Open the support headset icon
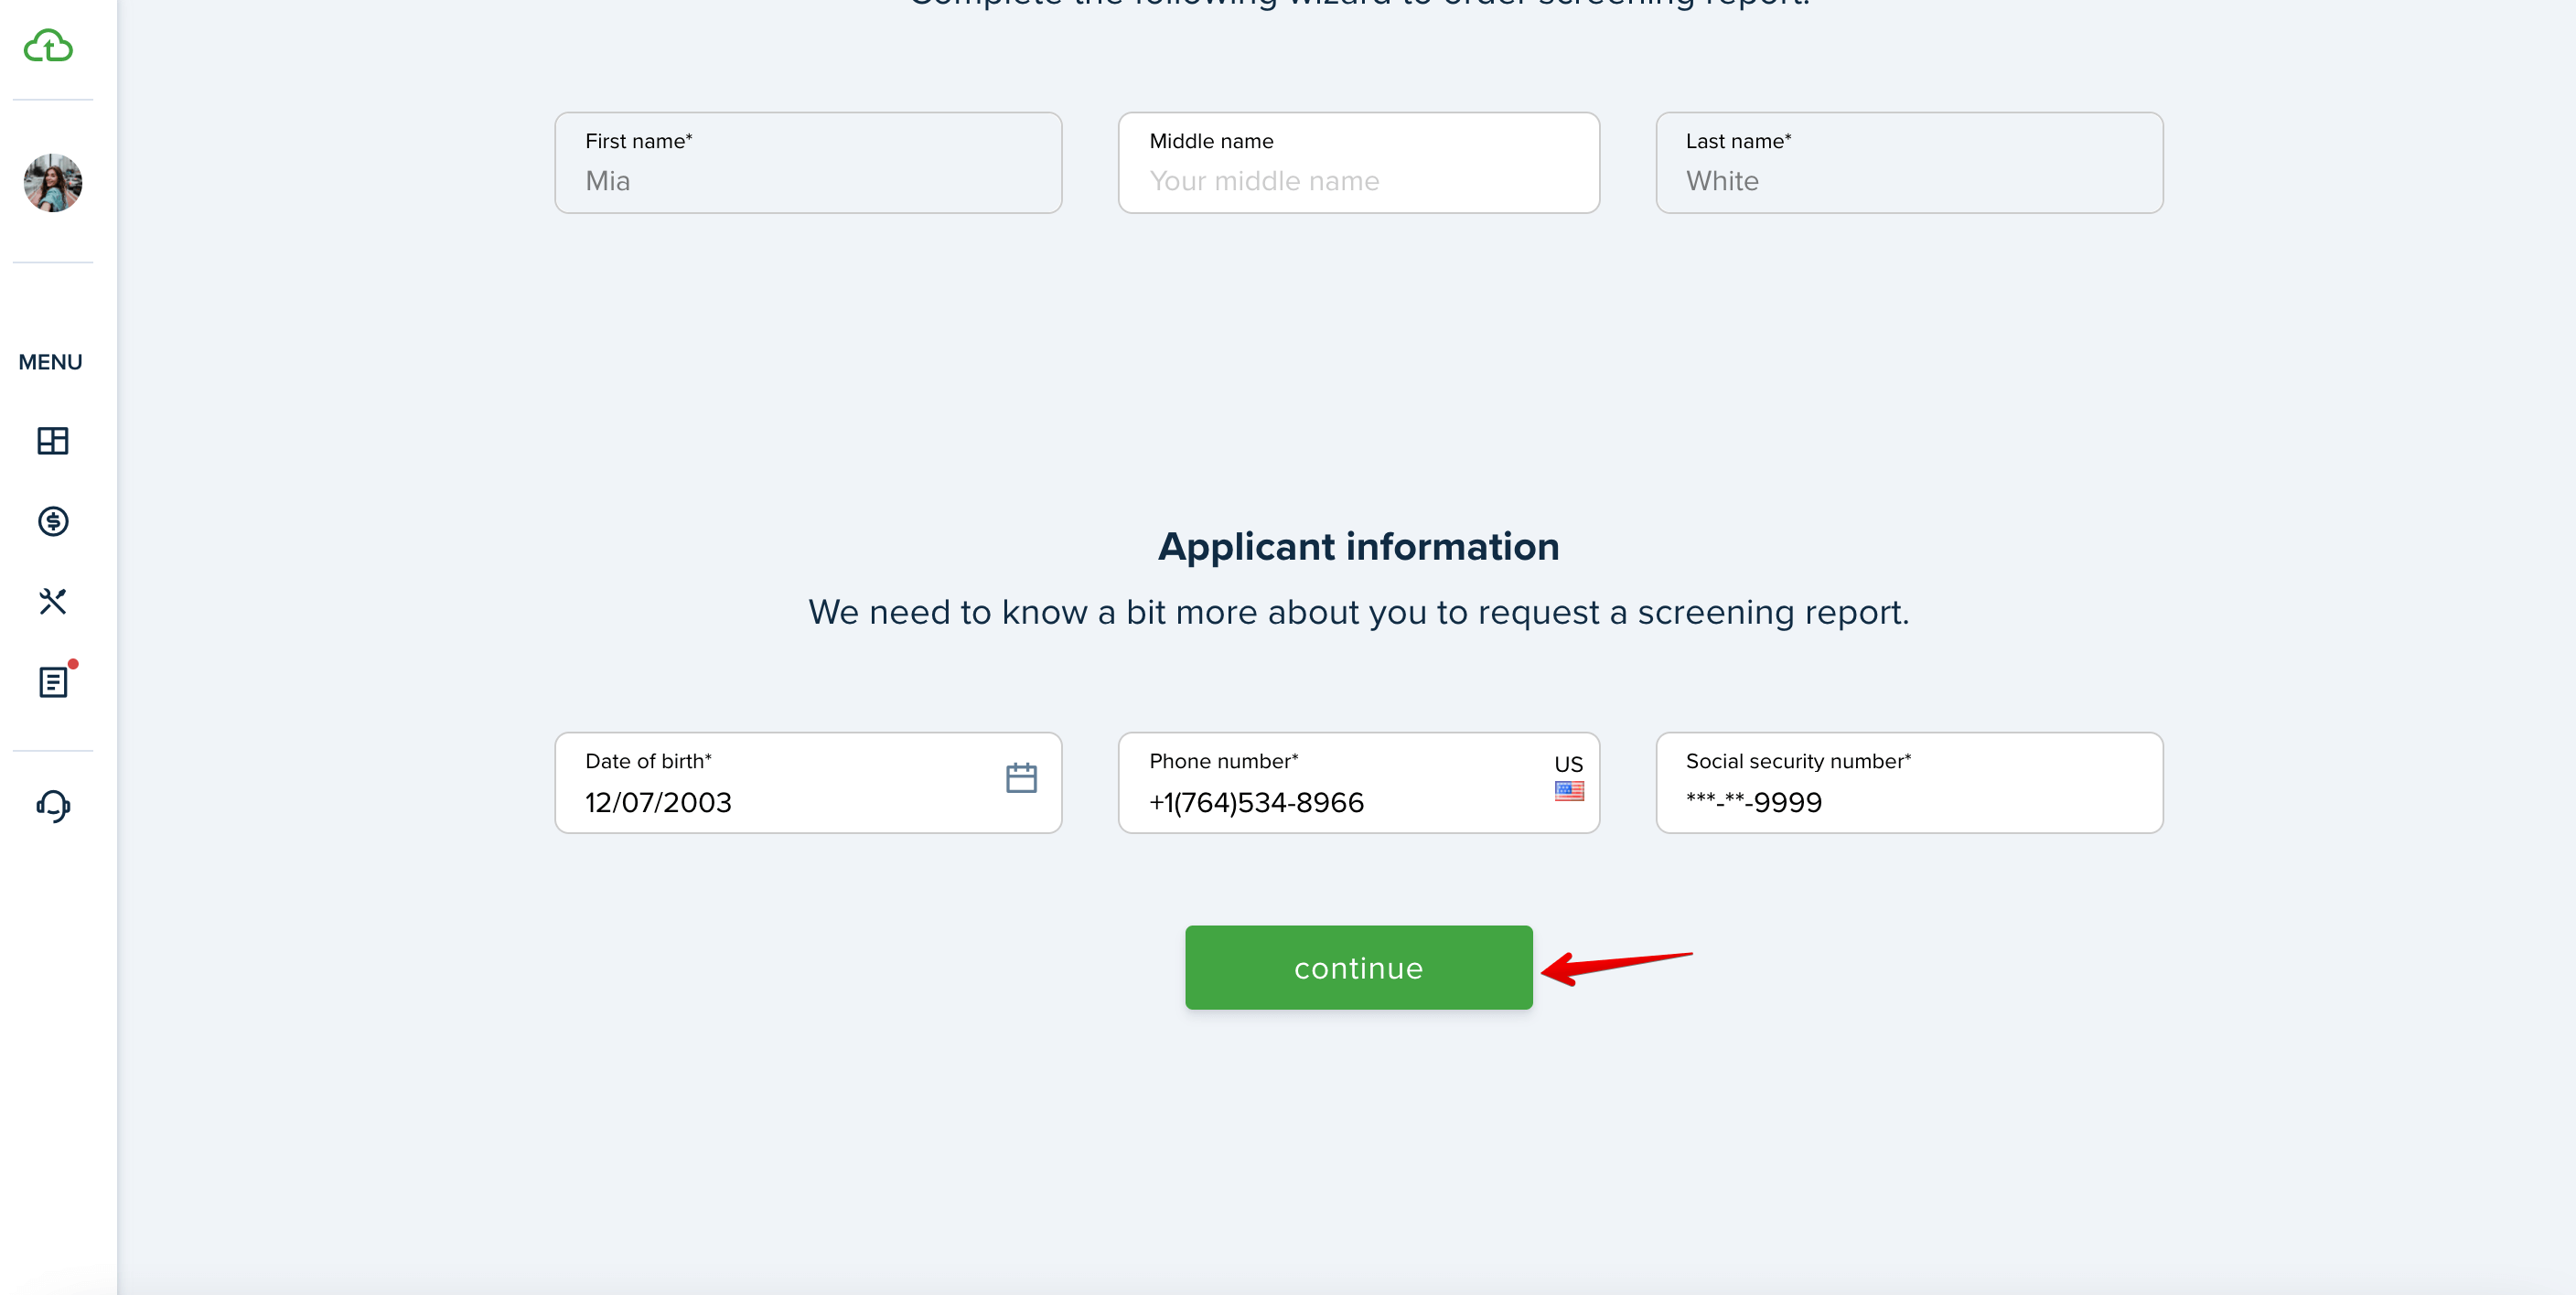The height and width of the screenshot is (1295, 2576). (x=53, y=806)
